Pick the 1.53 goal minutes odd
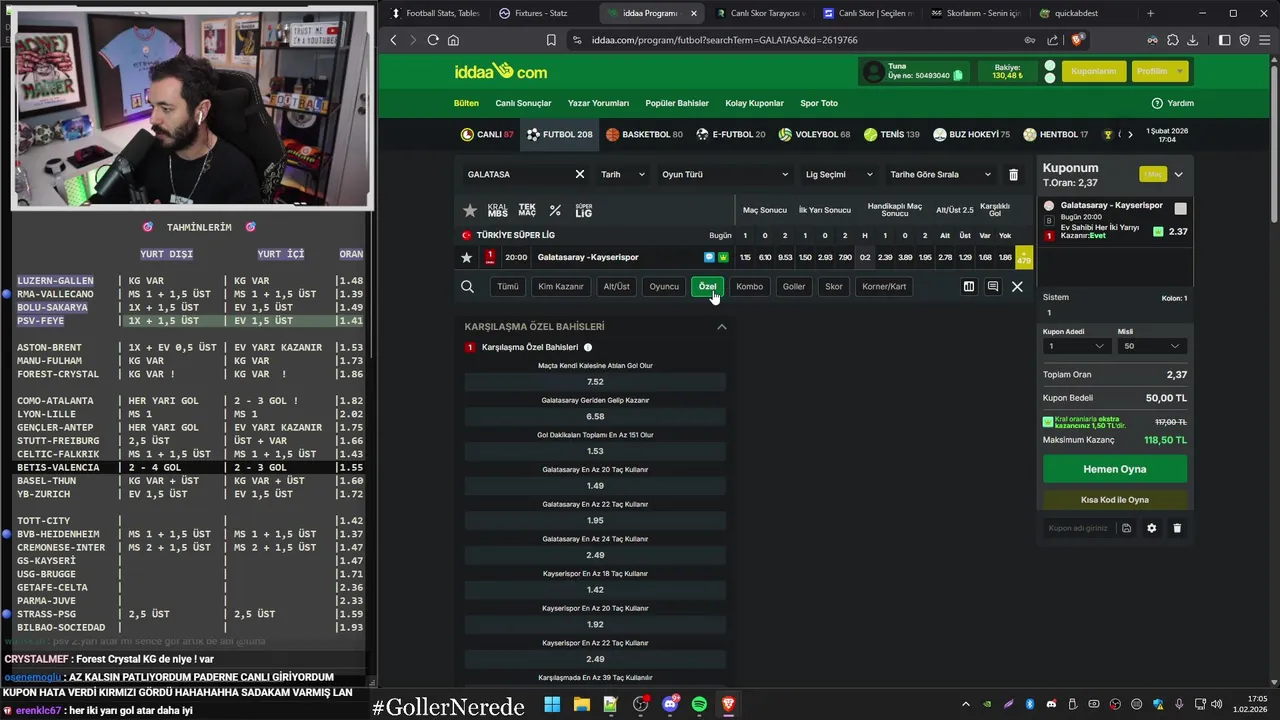Image resolution: width=1280 pixels, height=720 pixels. coord(595,451)
